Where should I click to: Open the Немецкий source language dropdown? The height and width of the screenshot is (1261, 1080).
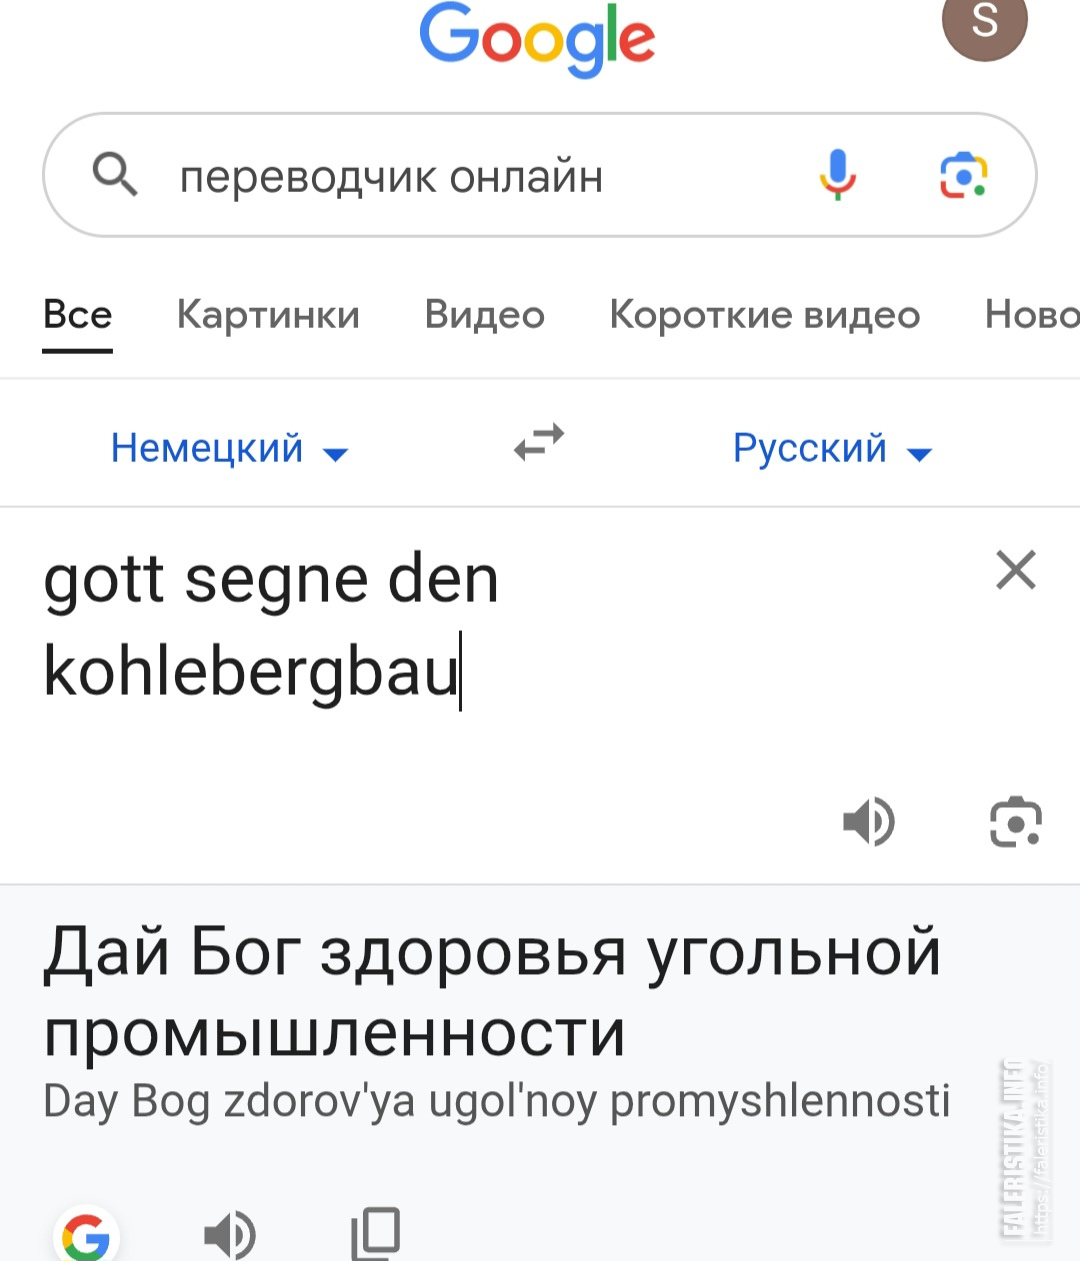click(228, 449)
